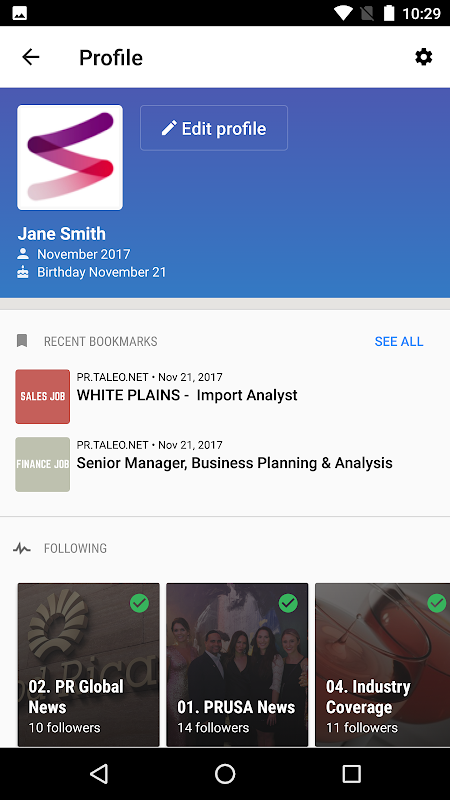Tap Android recent apps square button

tap(351, 773)
